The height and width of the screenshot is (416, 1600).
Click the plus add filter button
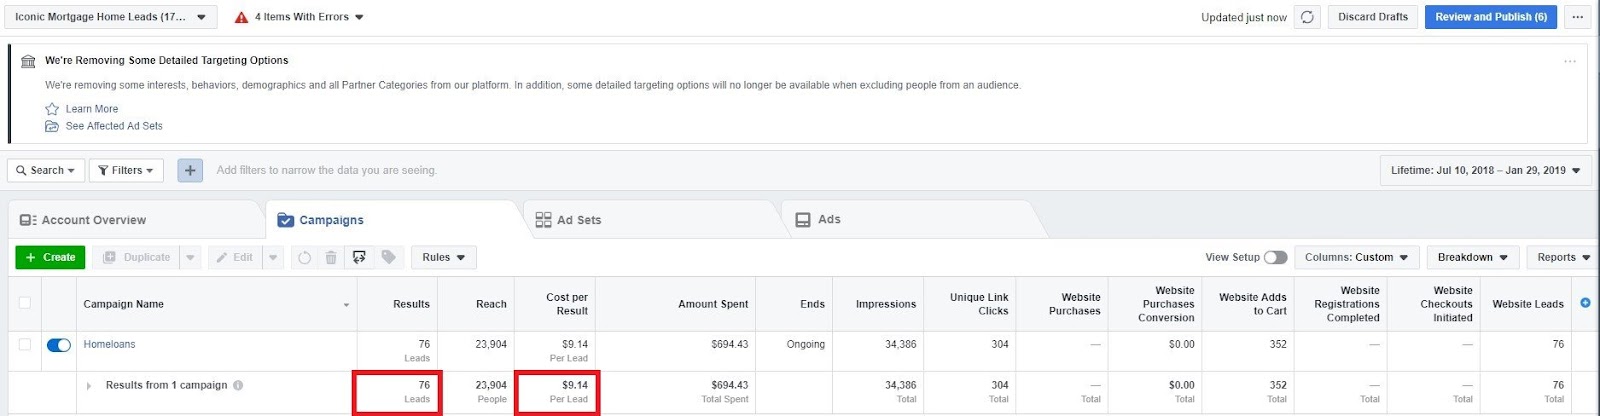coord(190,170)
